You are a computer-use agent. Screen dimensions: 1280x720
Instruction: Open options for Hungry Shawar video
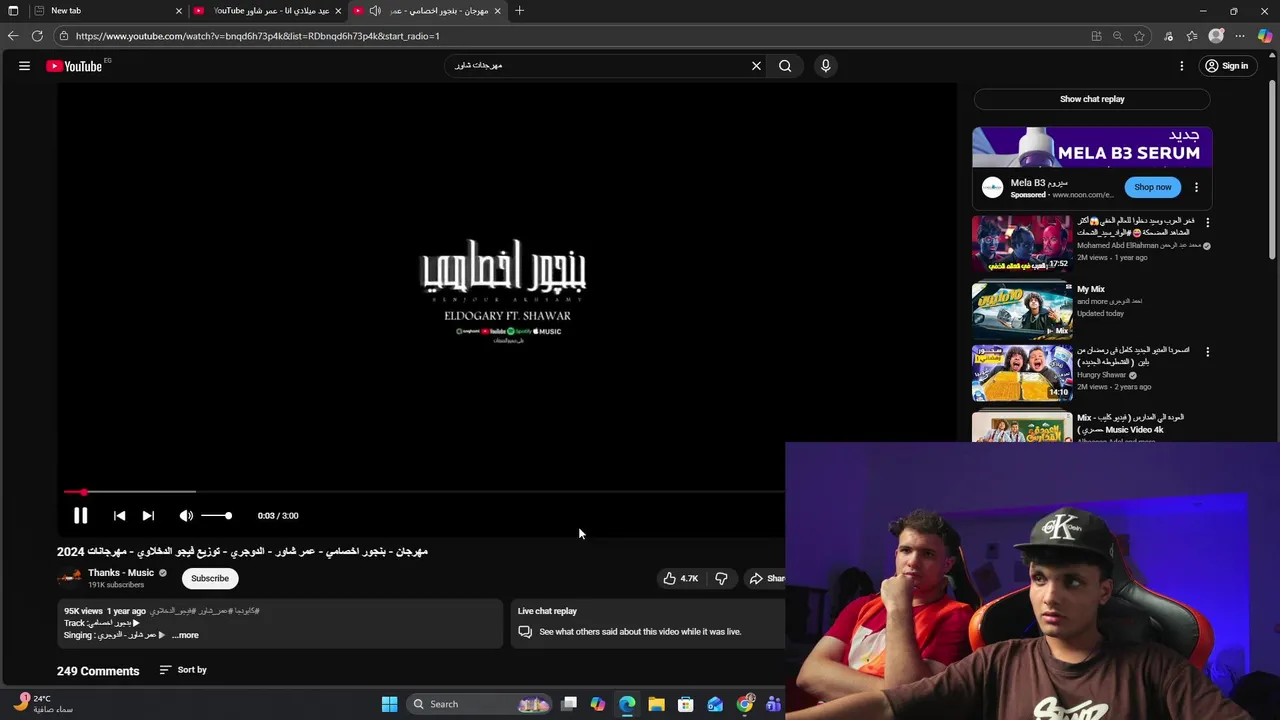point(1207,352)
